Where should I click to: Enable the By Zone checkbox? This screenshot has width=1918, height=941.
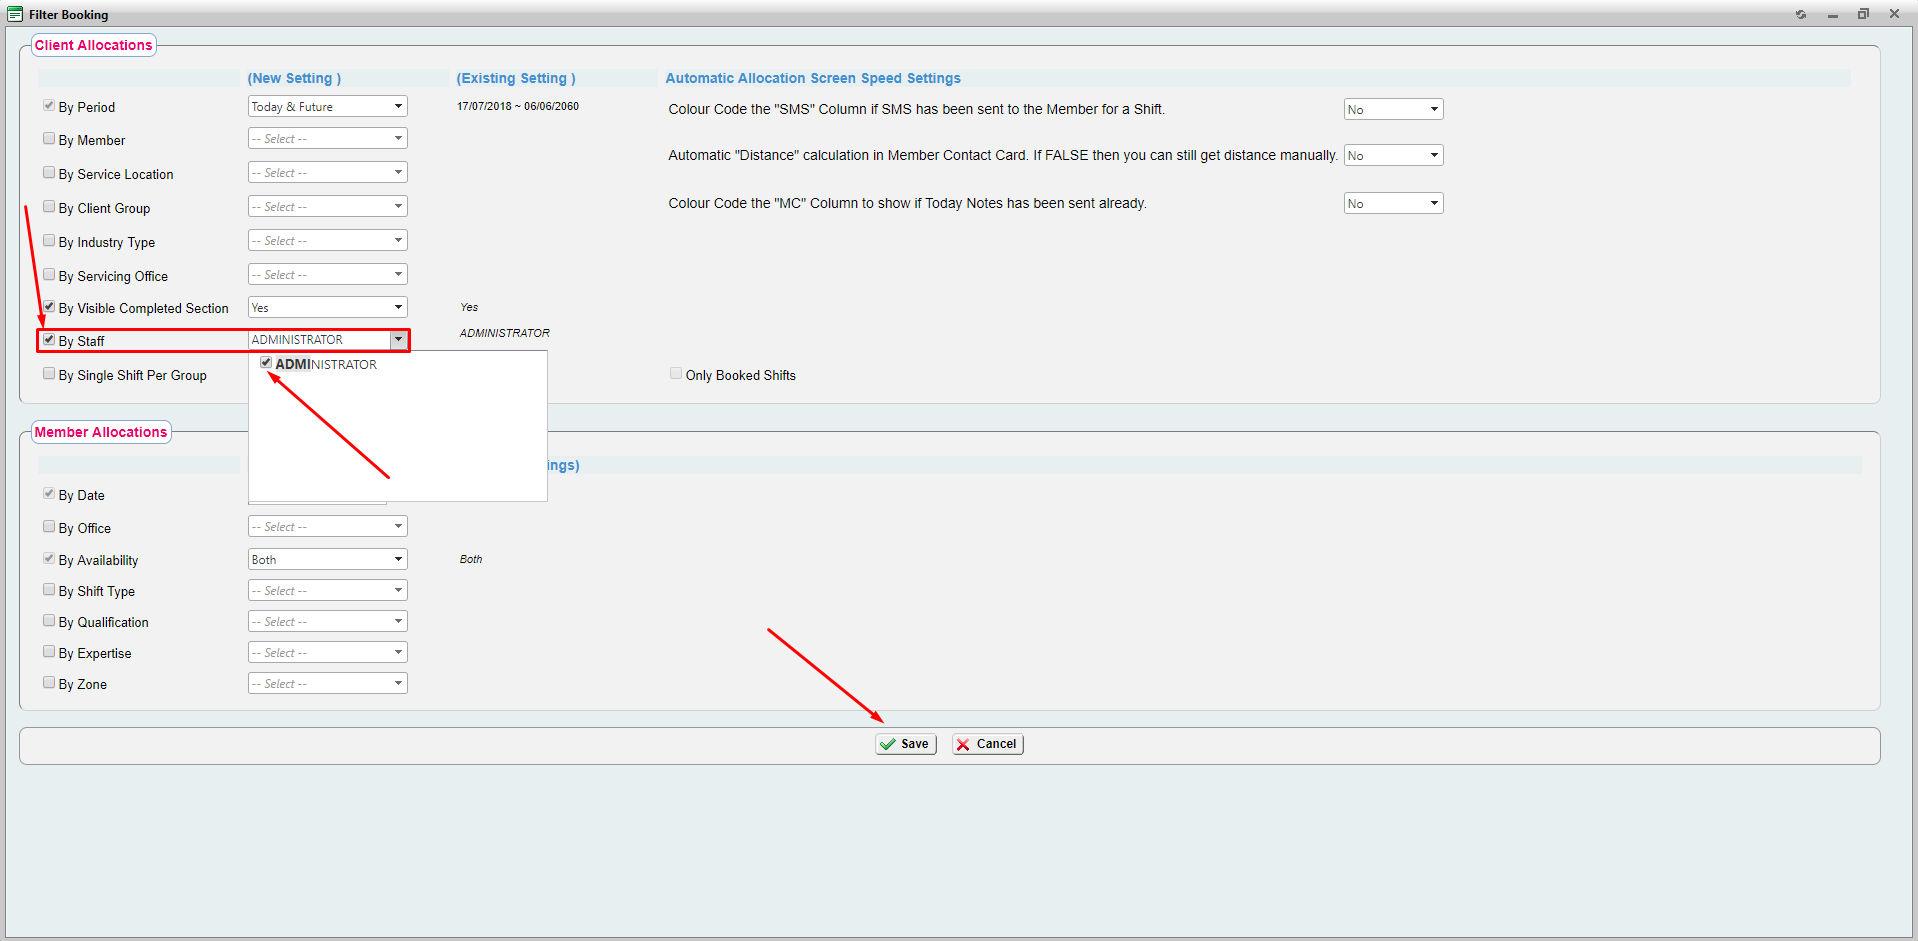coord(49,683)
